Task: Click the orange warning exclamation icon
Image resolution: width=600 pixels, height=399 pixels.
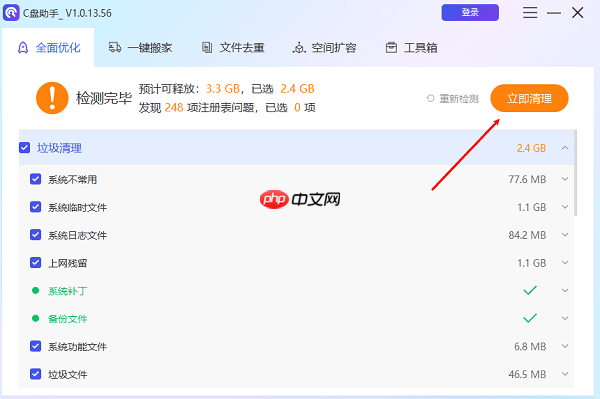Action: click(x=52, y=98)
